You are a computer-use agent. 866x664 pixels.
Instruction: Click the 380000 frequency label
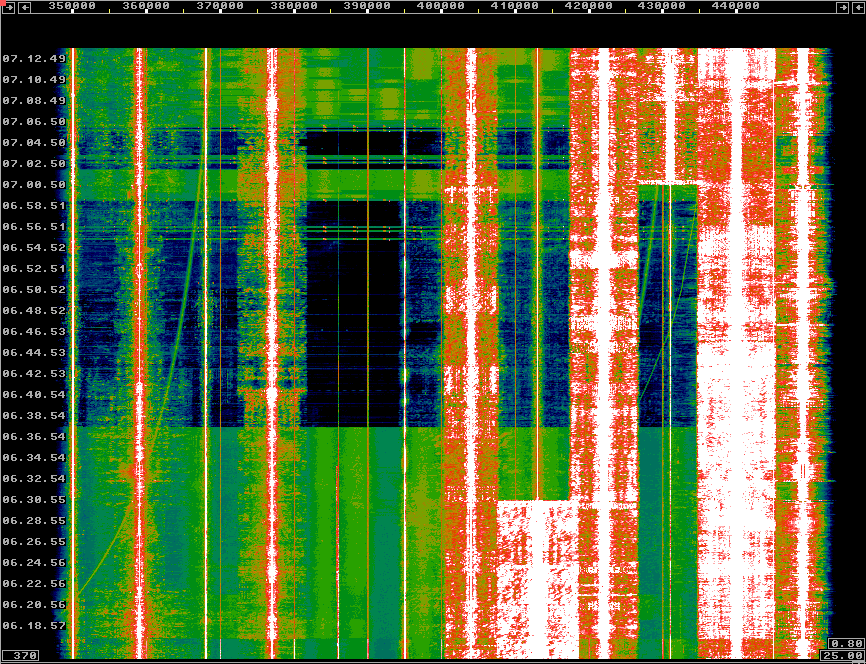click(294, 6)
